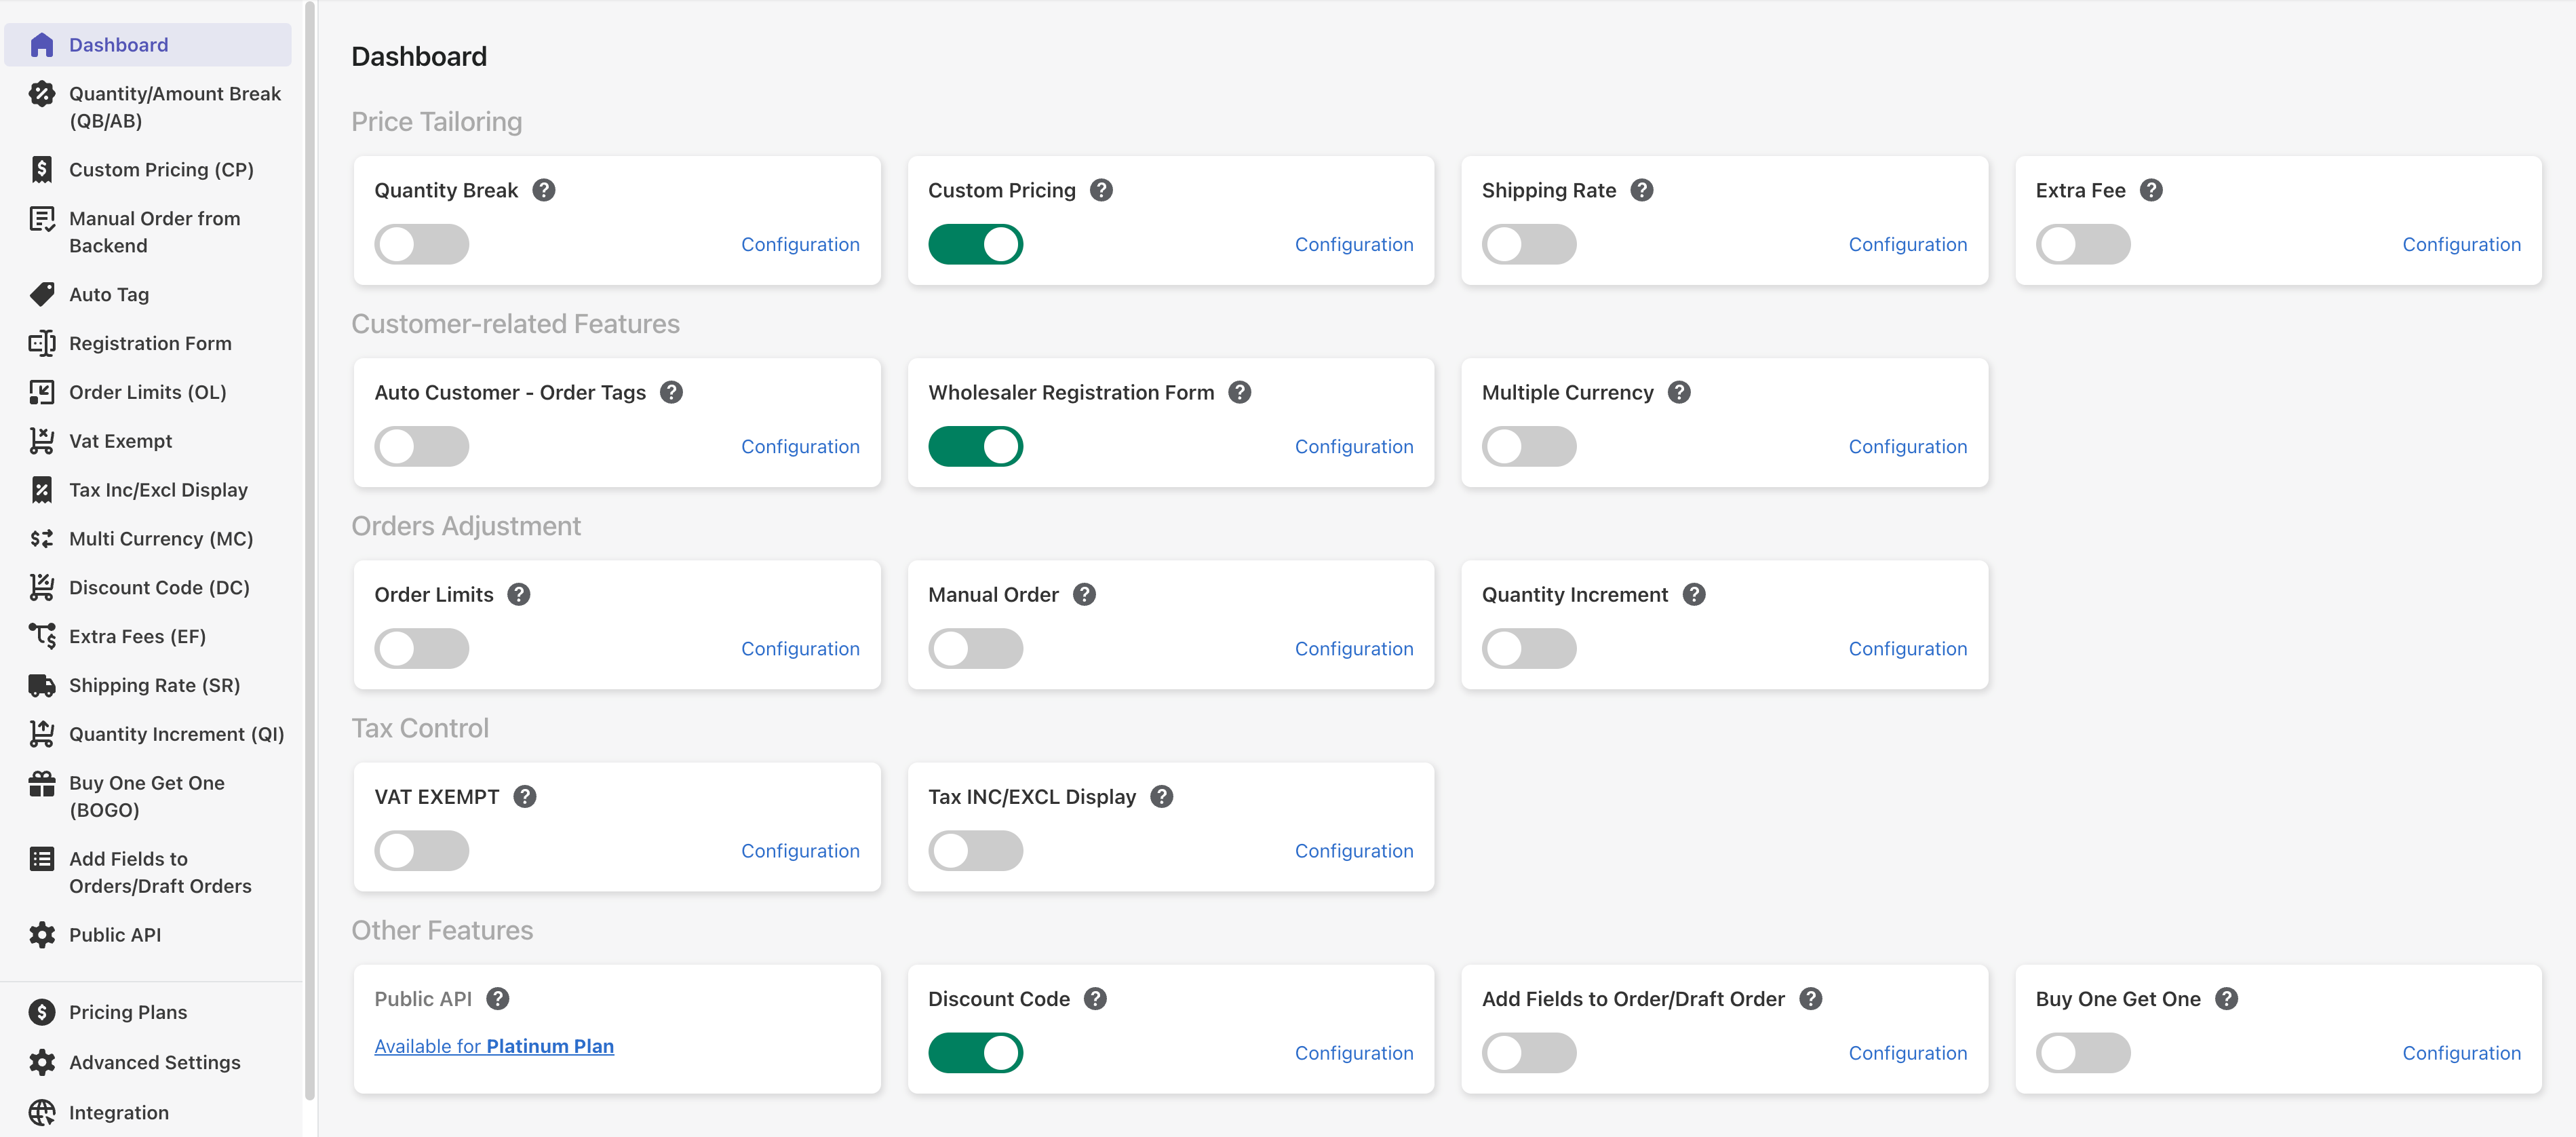Open Add Fields to Orders/Draft Orders menu item

[148, 873]
